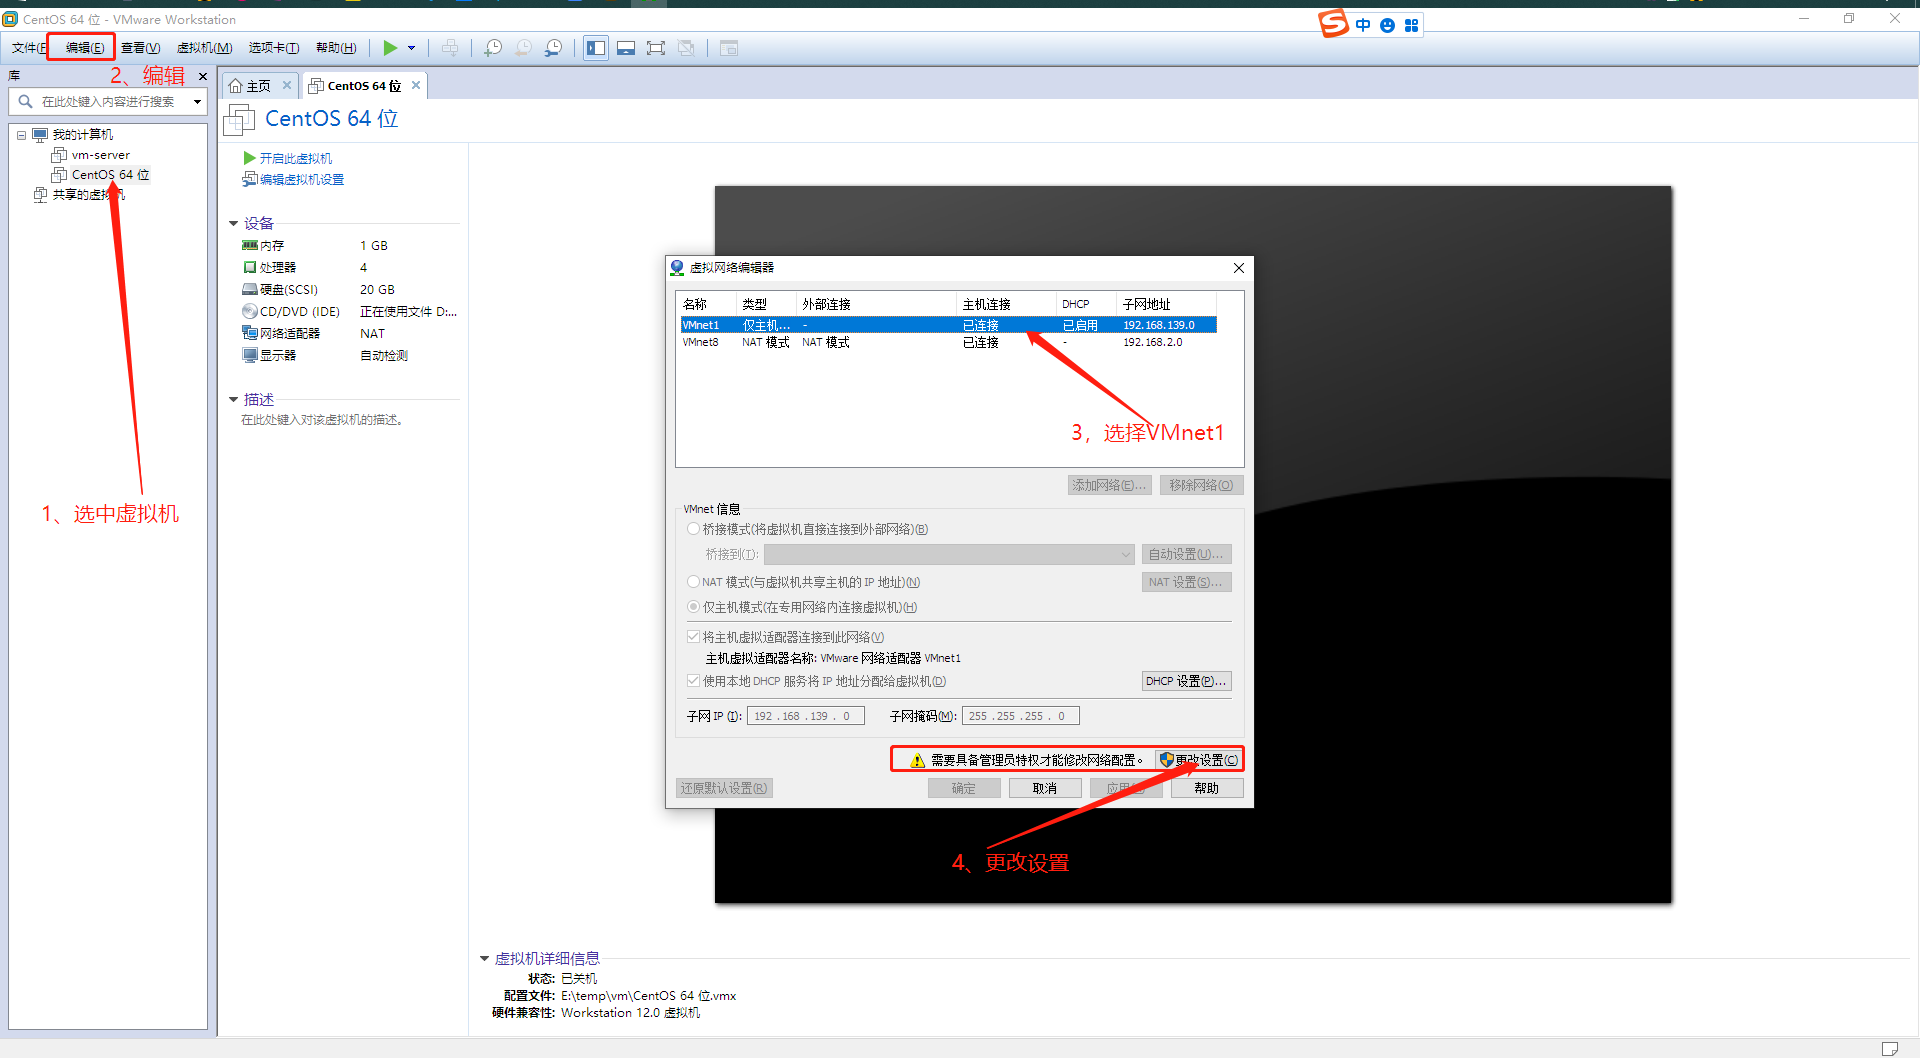Click the 添加网络 button

1109,485
